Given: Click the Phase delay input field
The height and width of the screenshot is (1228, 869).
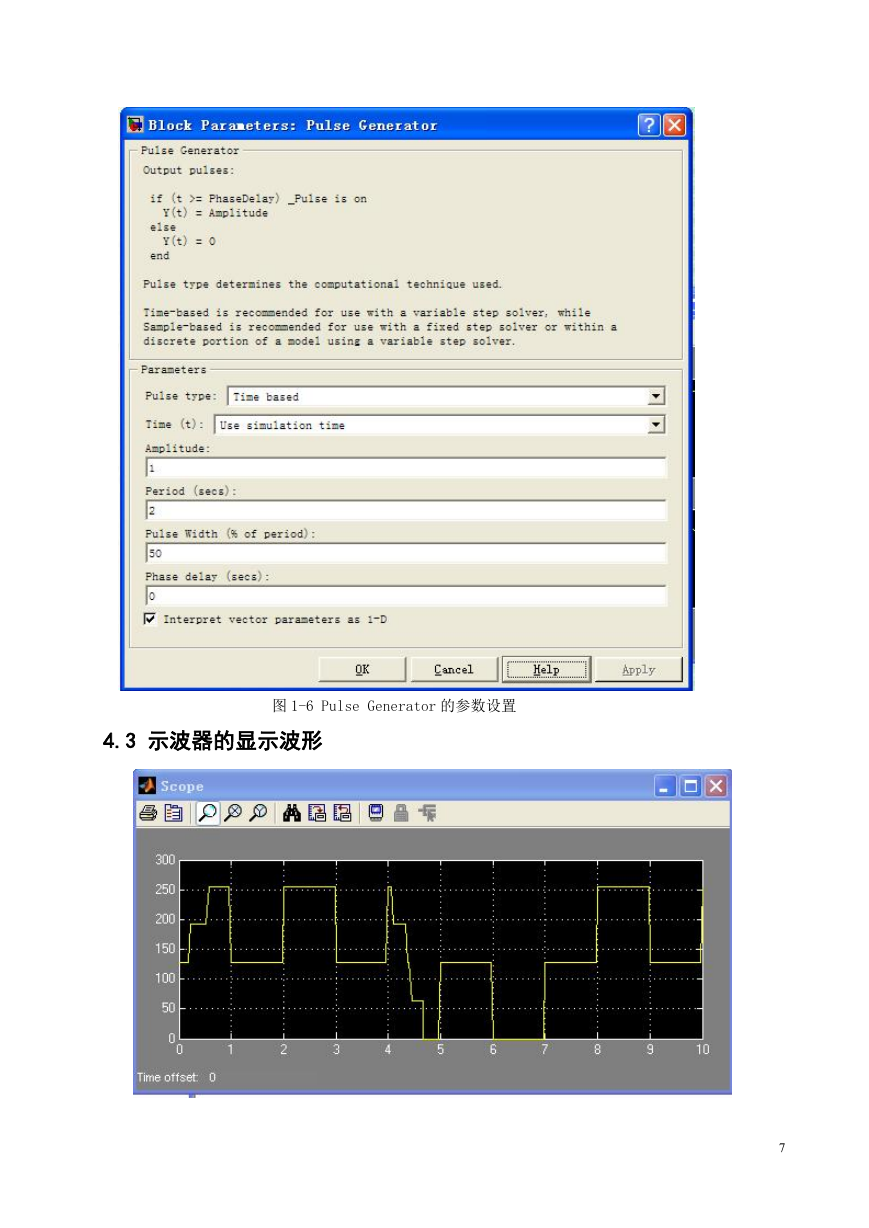Looking at the screenshot, I should (406, 596).
